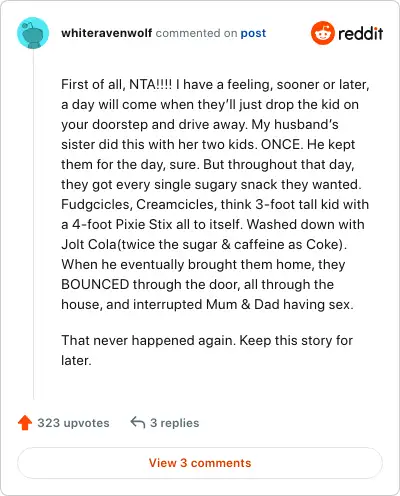Click "Jolt Cola" in the comment text

[x=89, y=244]
